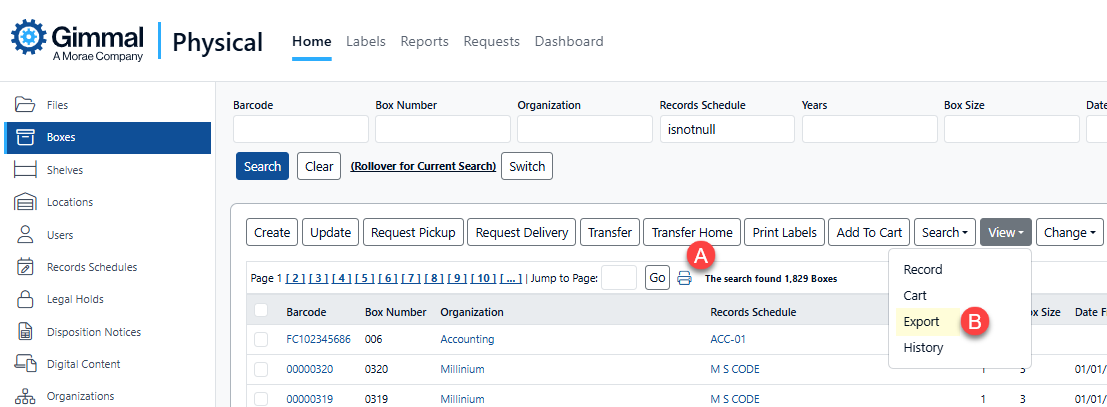Go to page 3 link in pagination

(318, 278)
